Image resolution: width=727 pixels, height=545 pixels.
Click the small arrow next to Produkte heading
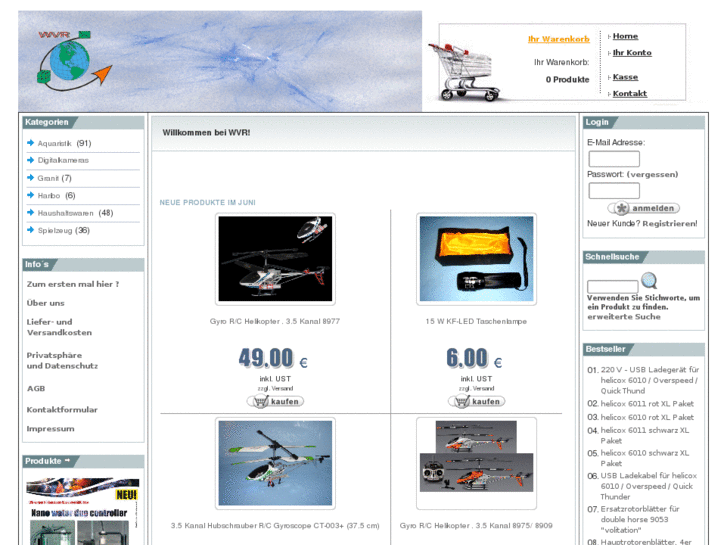[x=67, y=460]
